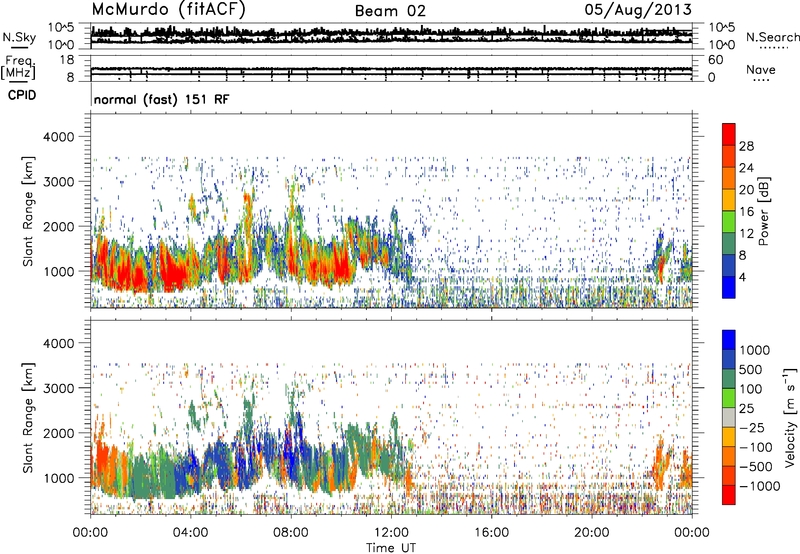The height and width of the screenshot is (554, 800).
Task: Click the Freq. [MHz] label
Action: pos(18,67)
